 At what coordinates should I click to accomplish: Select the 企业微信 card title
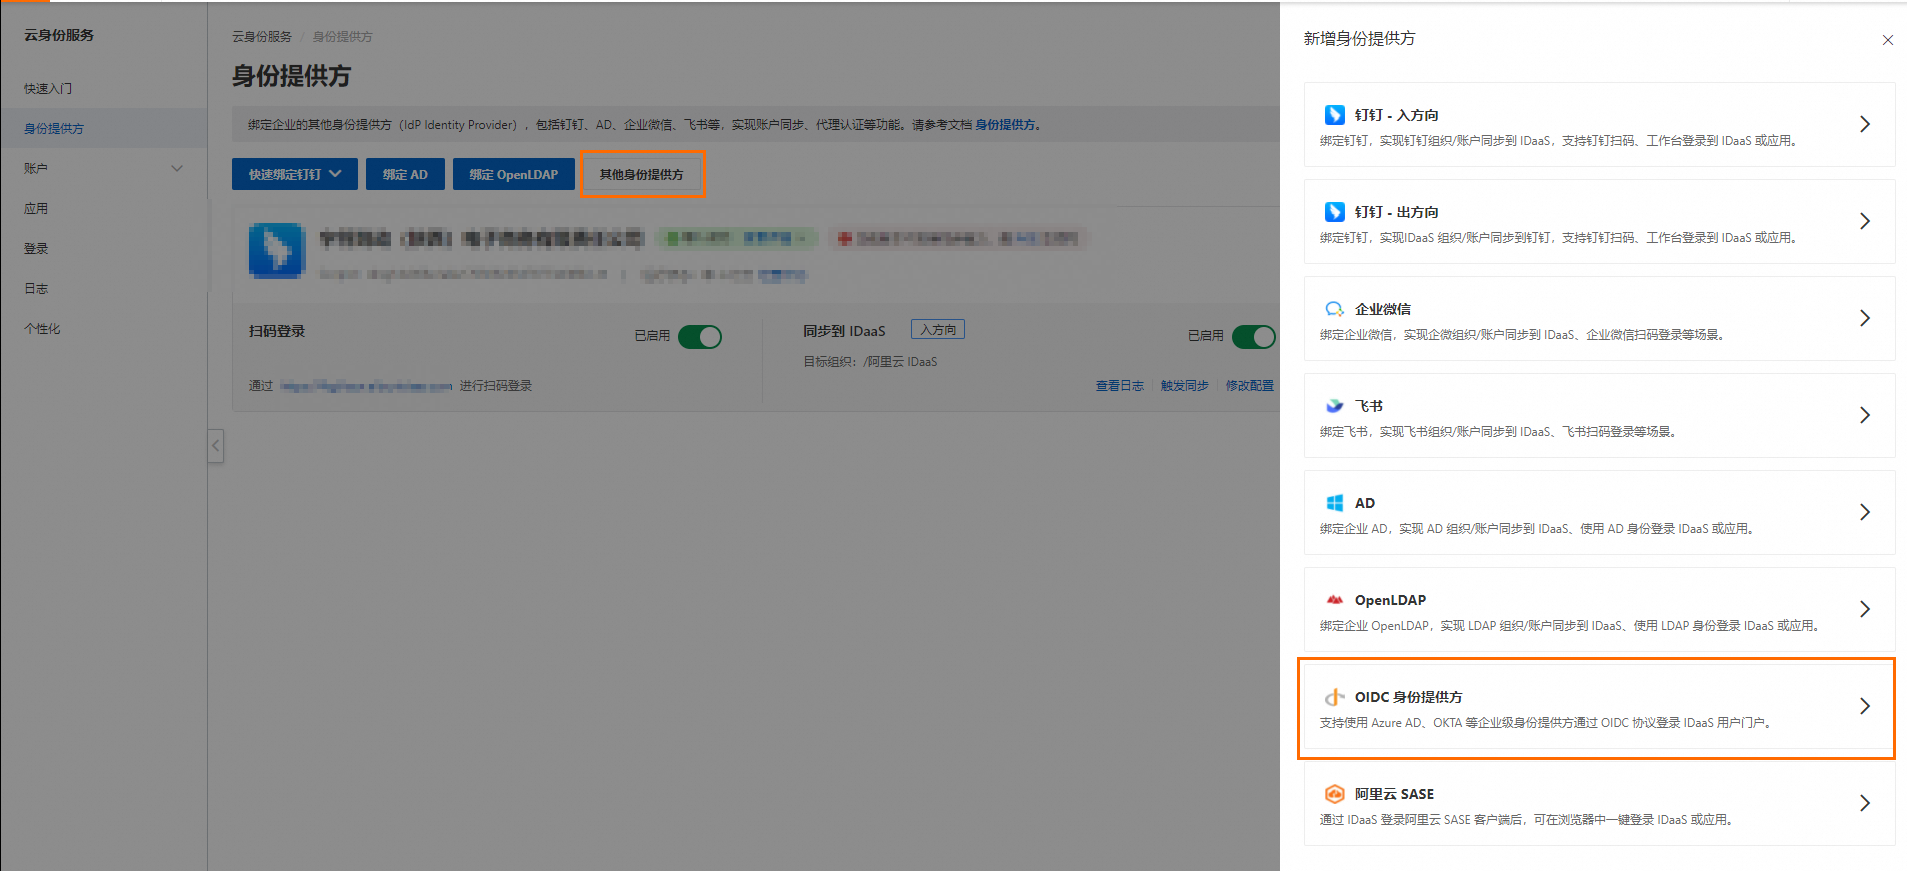[1383, 309]
